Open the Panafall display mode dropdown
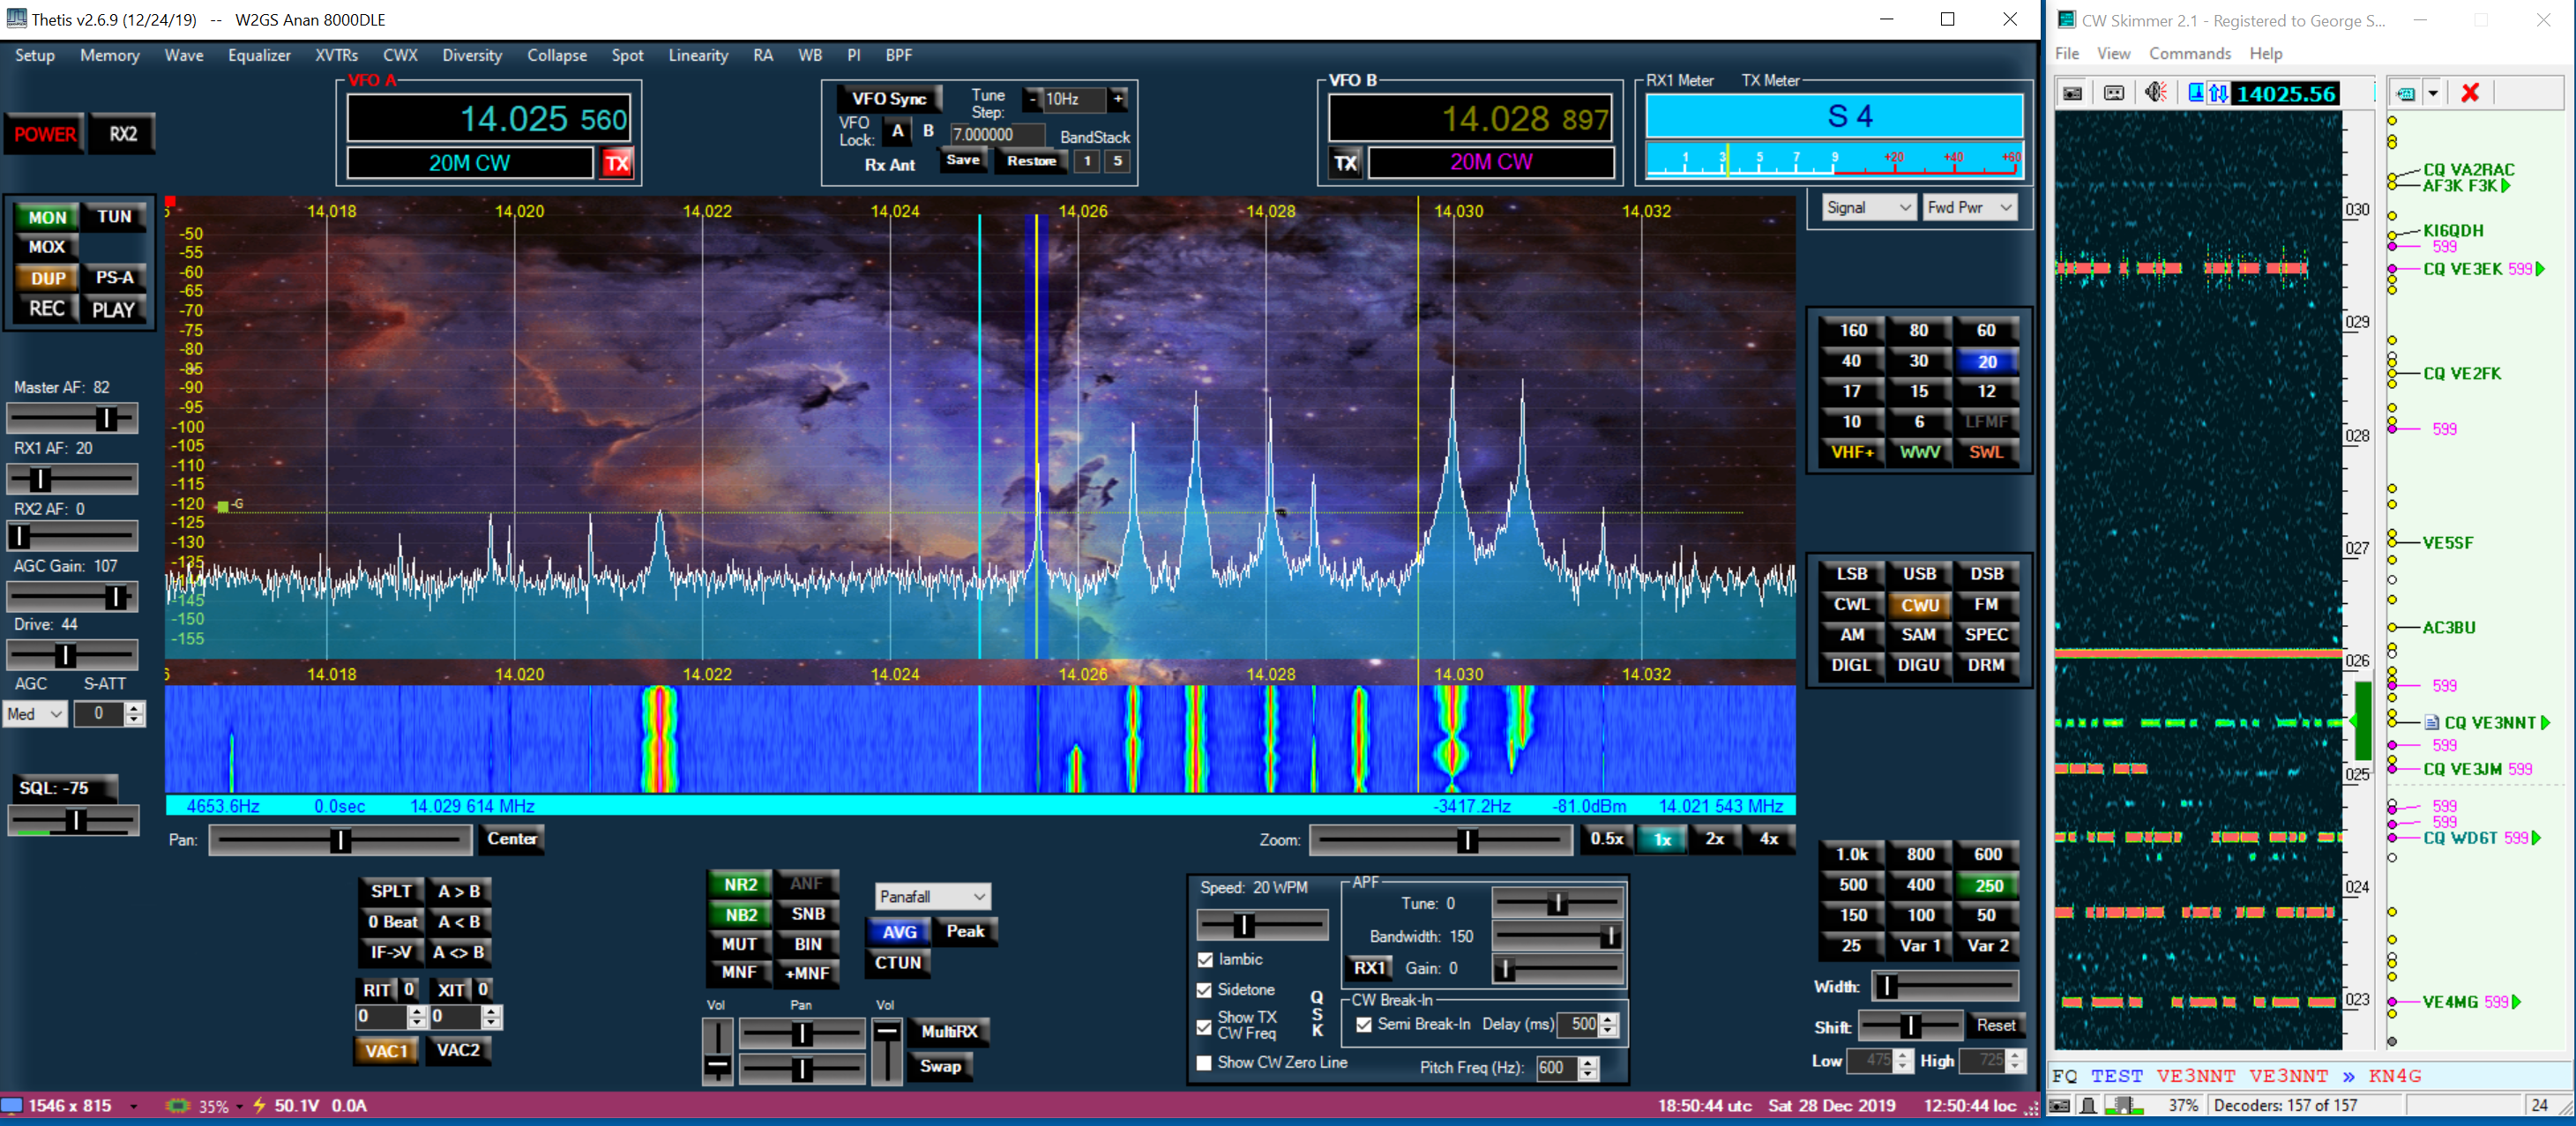Screen dimensions: 2576x1126 [x=932, y=896]
